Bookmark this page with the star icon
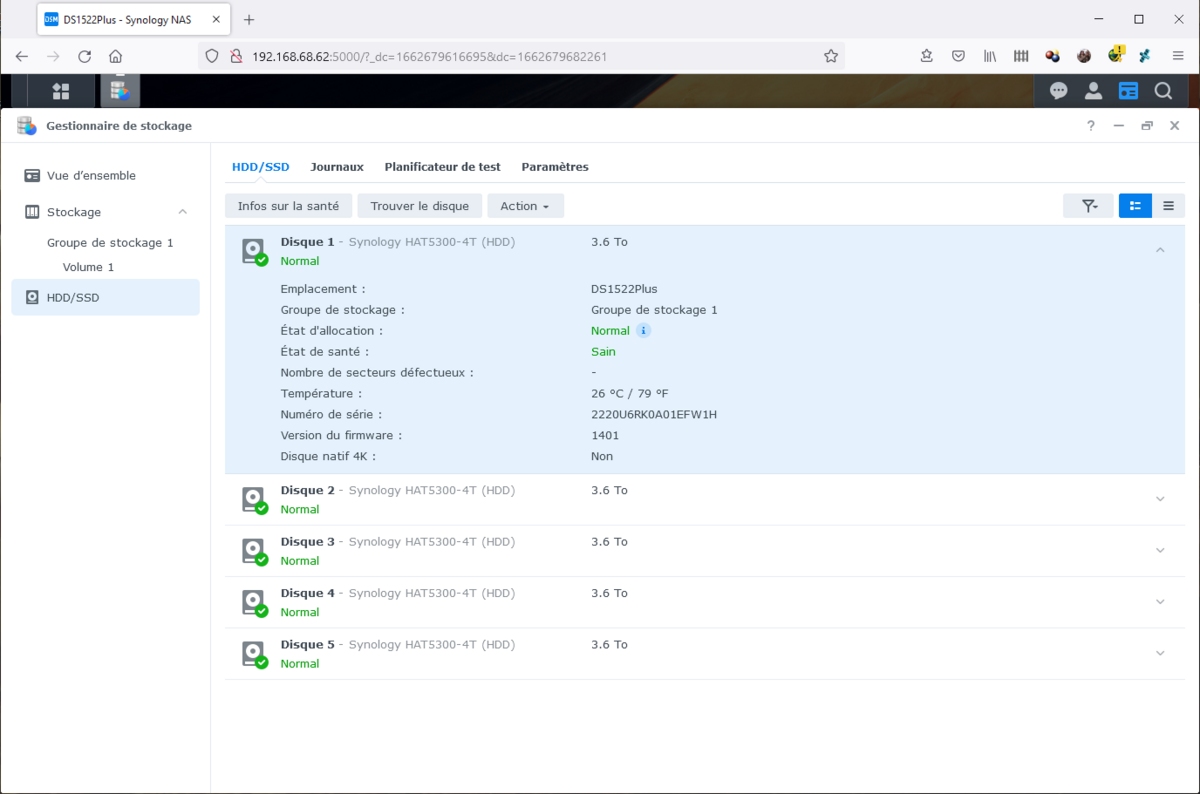 (x=831, y=56)
